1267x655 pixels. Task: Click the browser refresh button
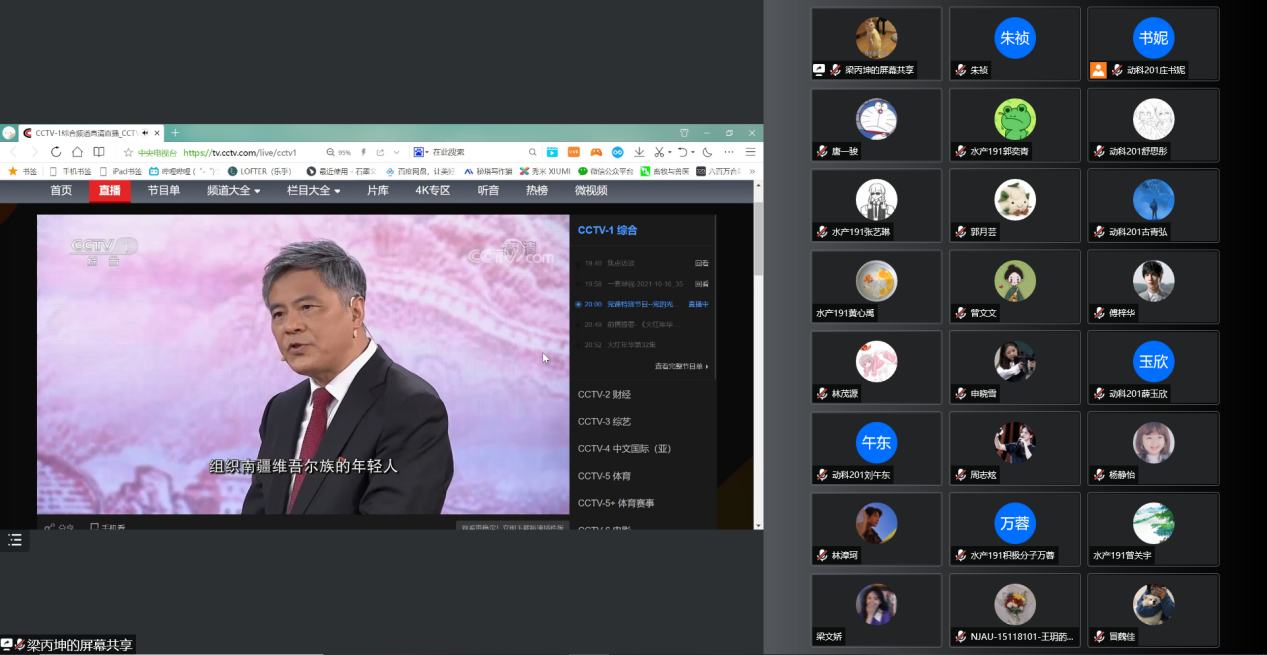55,152
